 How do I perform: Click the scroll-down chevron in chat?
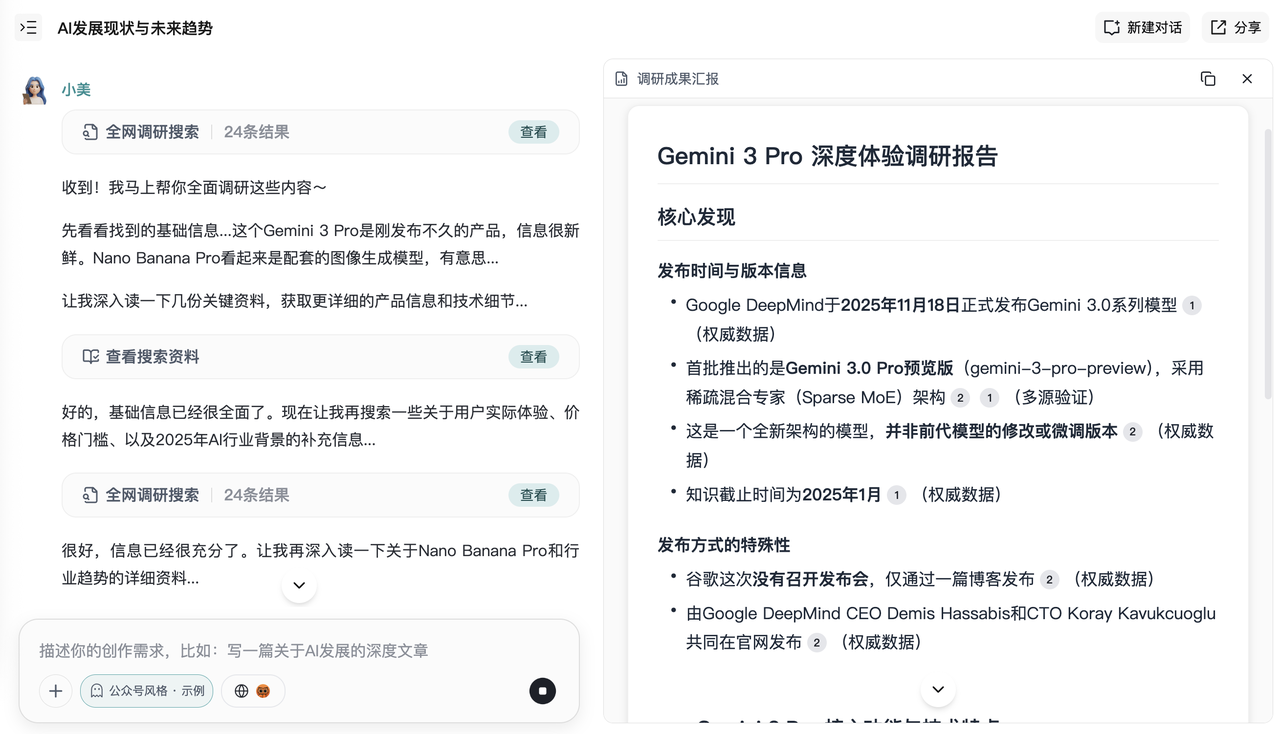pos(299,585)
